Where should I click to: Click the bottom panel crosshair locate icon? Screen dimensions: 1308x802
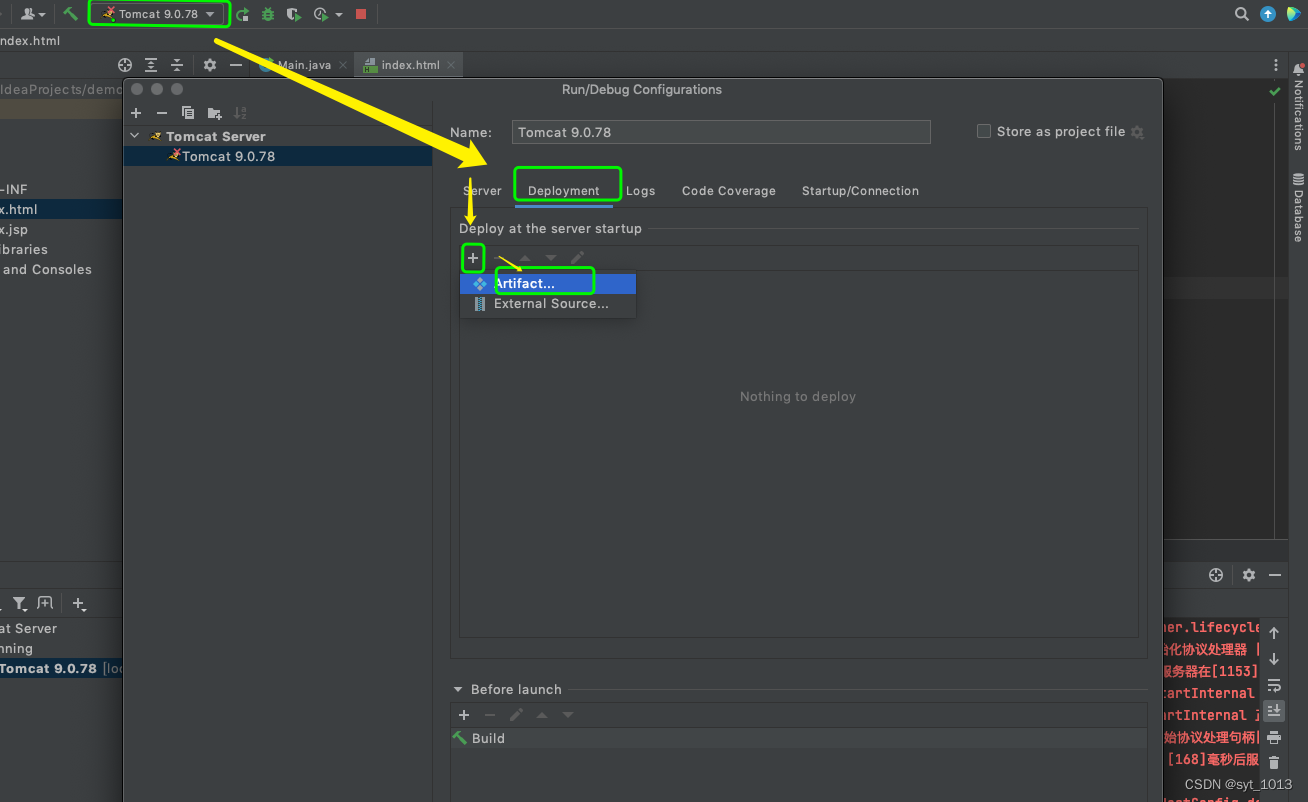click(x=1216, y=575)
